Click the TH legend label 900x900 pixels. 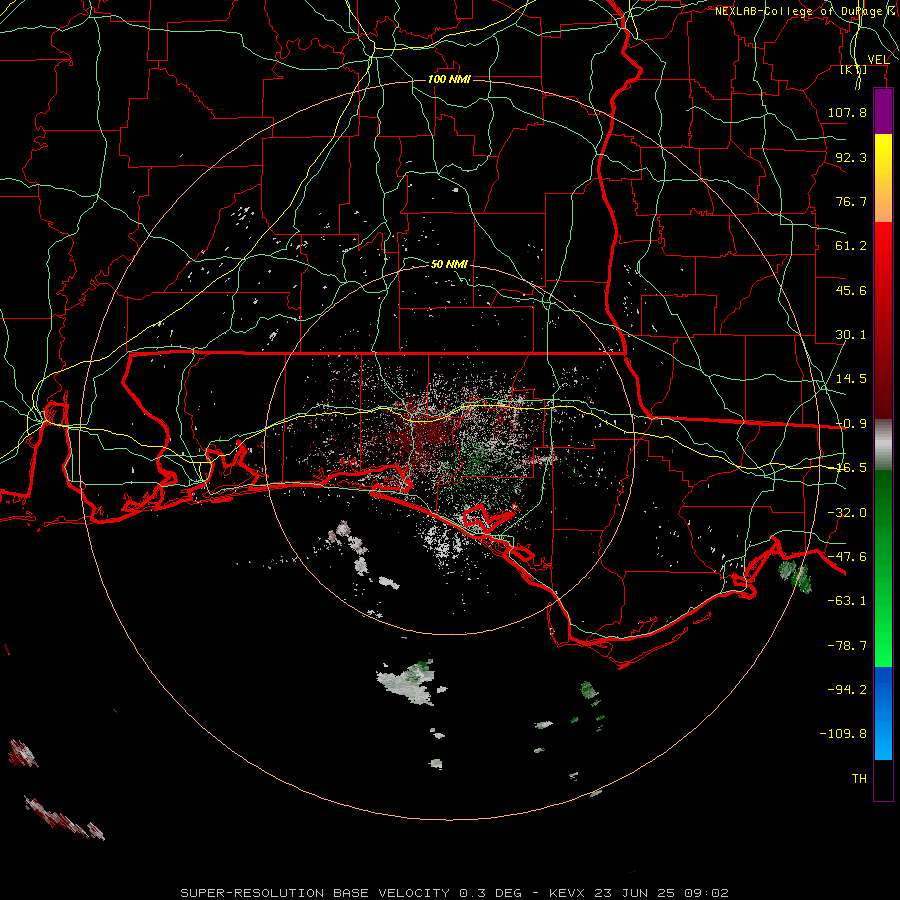pyautogui.click(x=859, y=779)
